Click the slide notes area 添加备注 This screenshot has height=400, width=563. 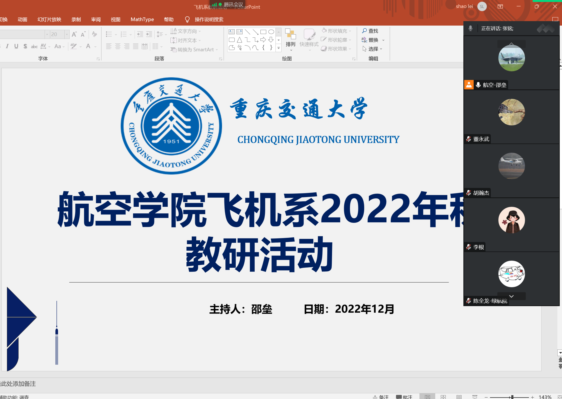[19, 384]
